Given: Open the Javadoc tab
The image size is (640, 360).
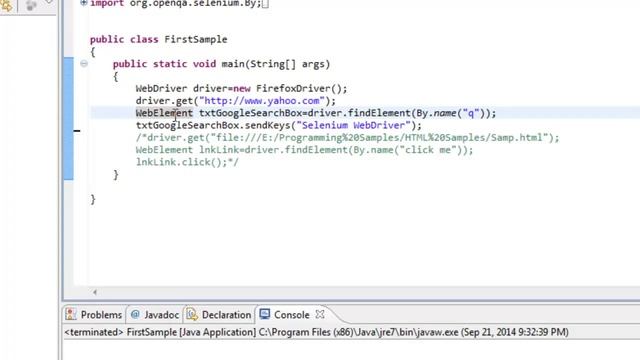Looking at the screenshot, I should click(x=155, y=315).
